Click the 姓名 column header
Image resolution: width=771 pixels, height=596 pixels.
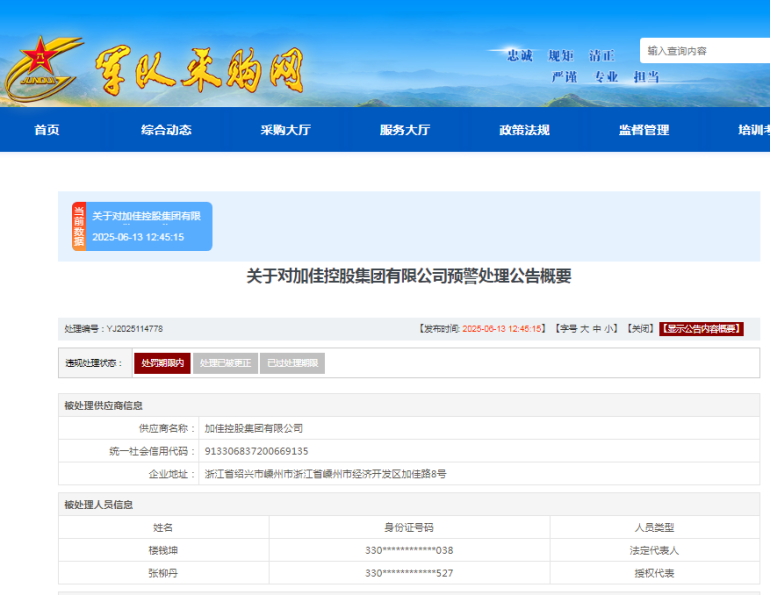click(x=163, y=528)
